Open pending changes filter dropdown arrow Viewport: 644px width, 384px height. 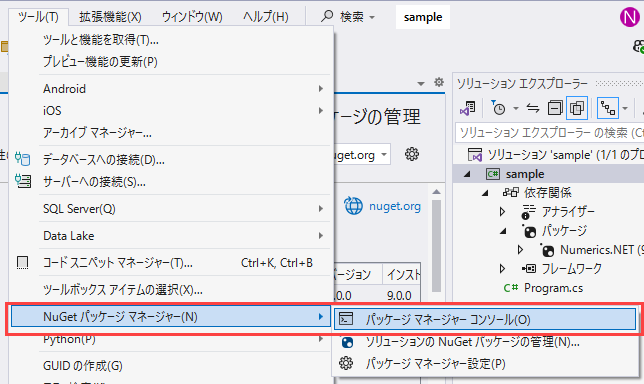point(516,108)
